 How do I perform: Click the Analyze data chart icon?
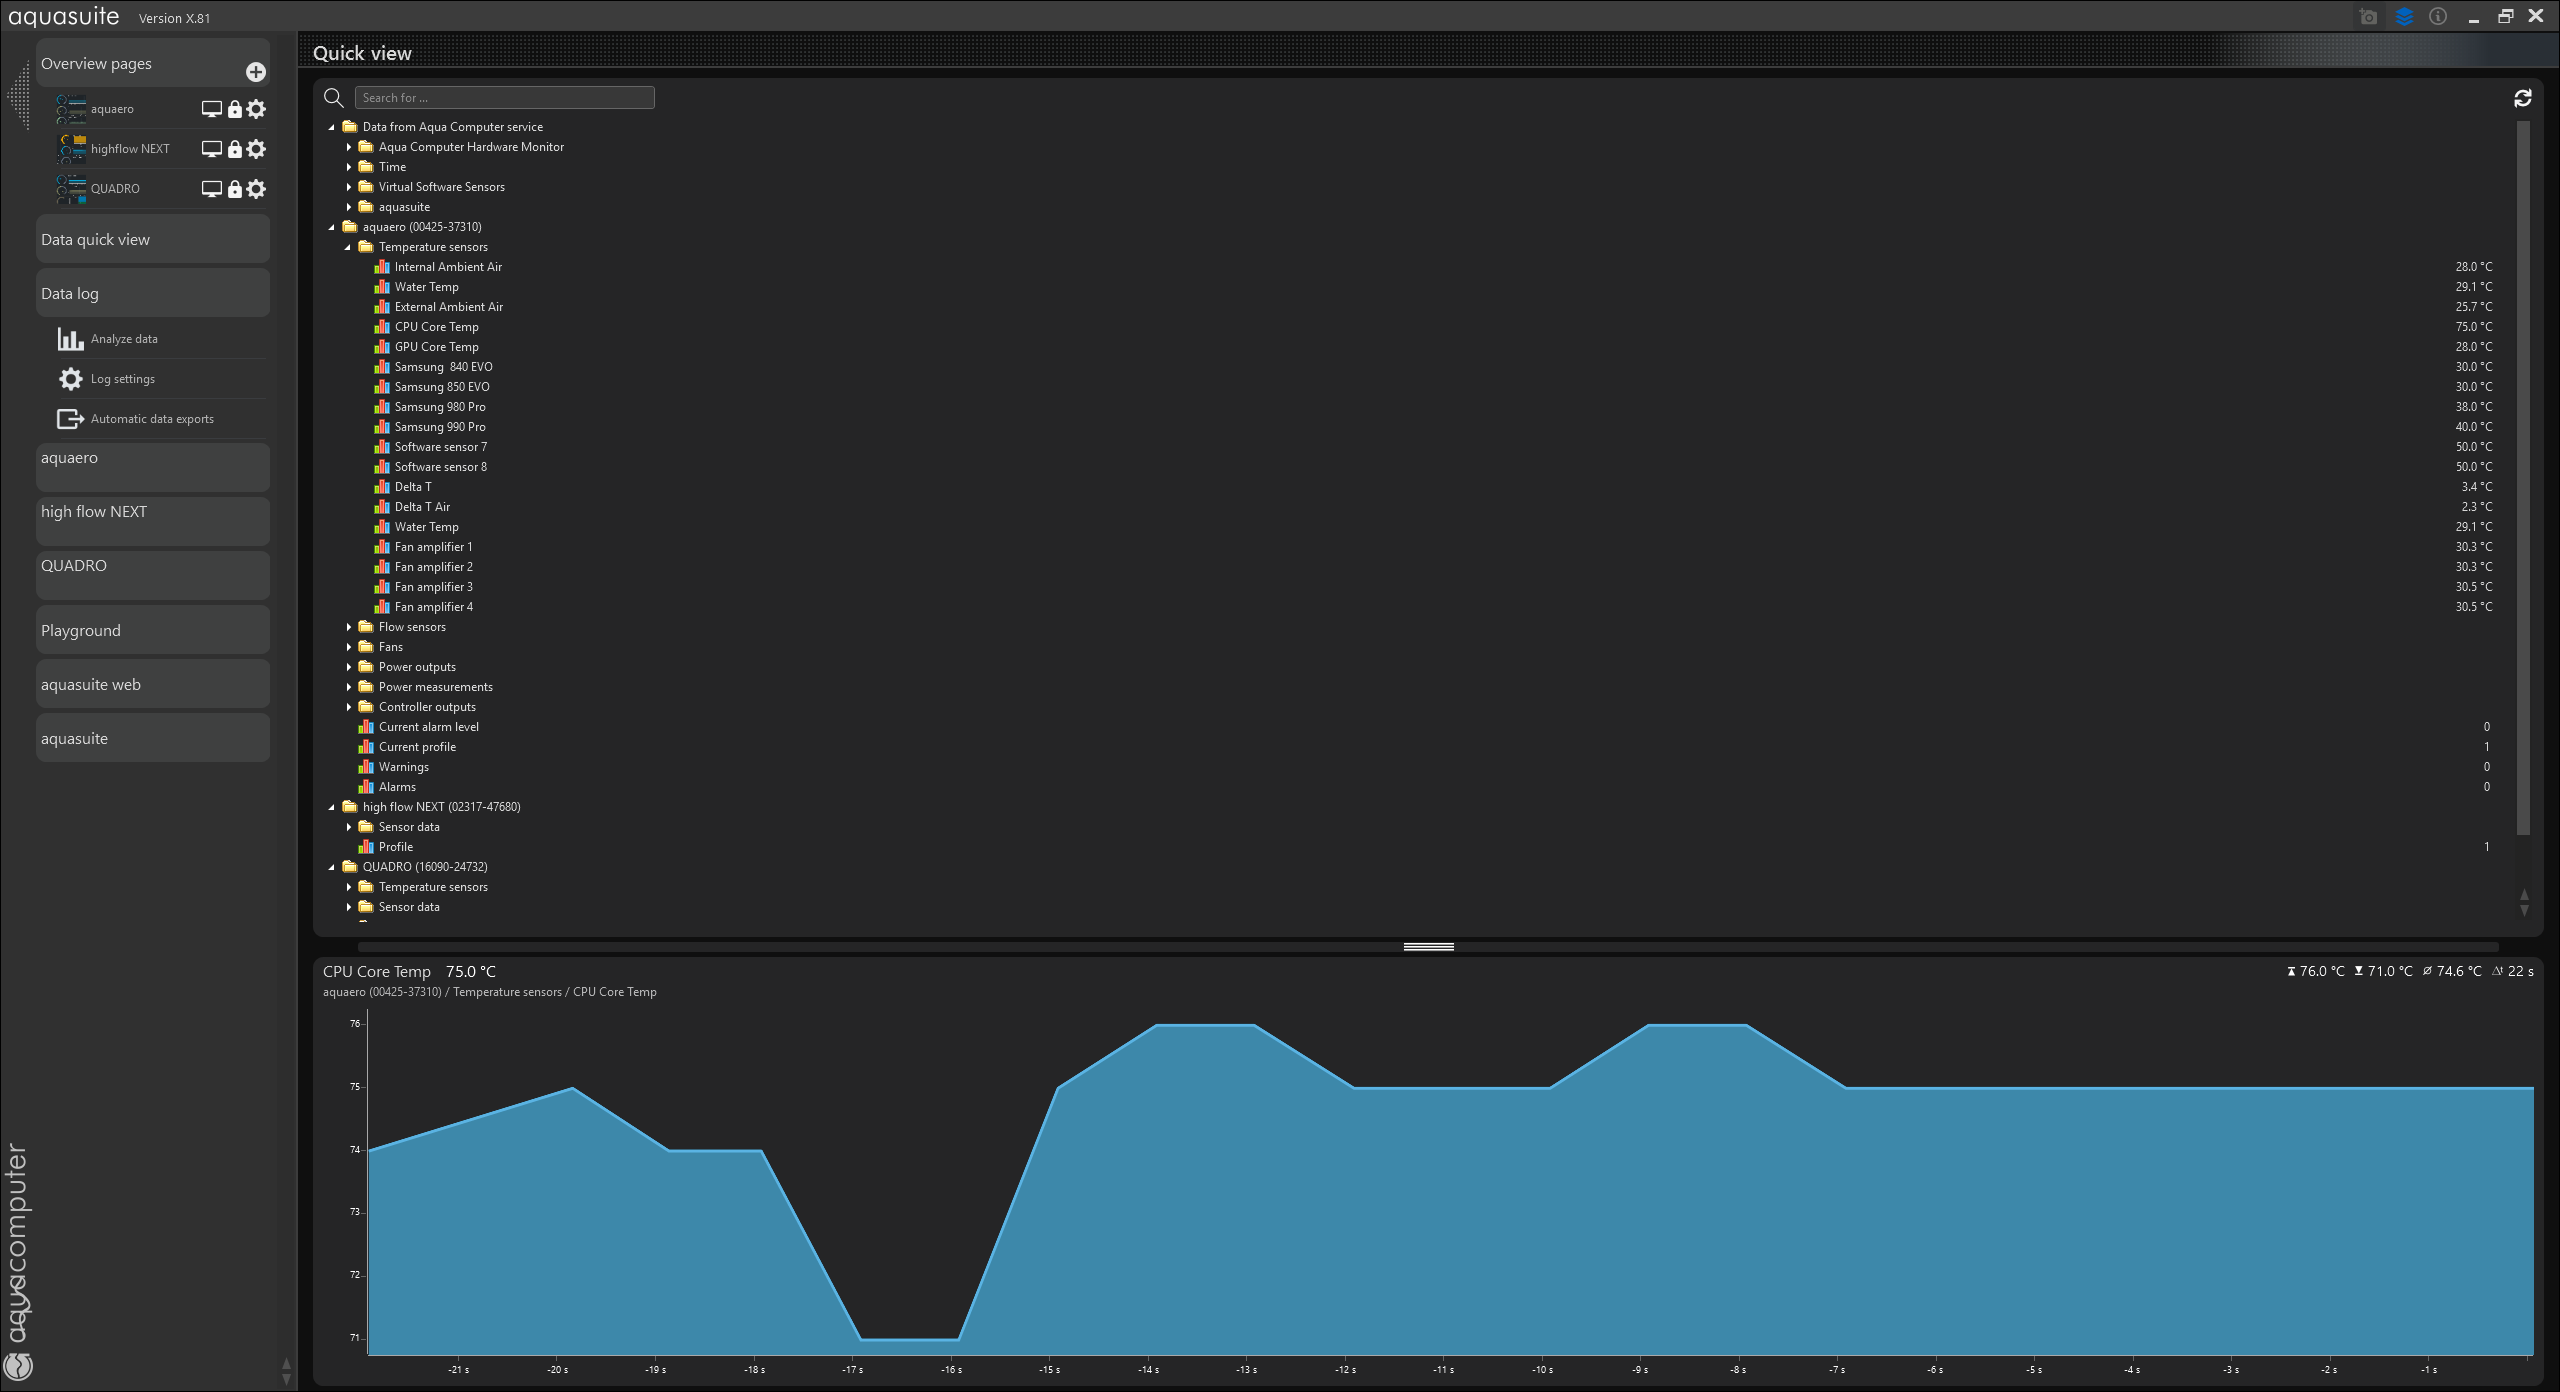70,339
